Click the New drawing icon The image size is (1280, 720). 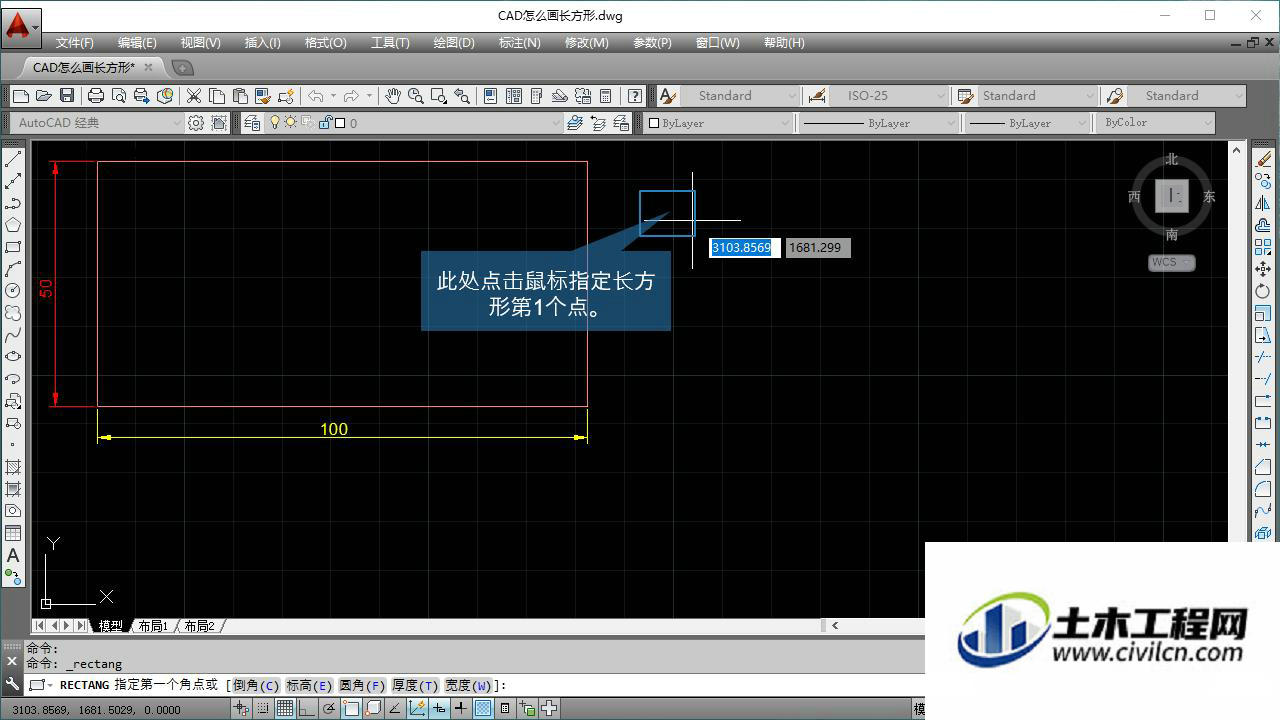(x=21, y=96)
